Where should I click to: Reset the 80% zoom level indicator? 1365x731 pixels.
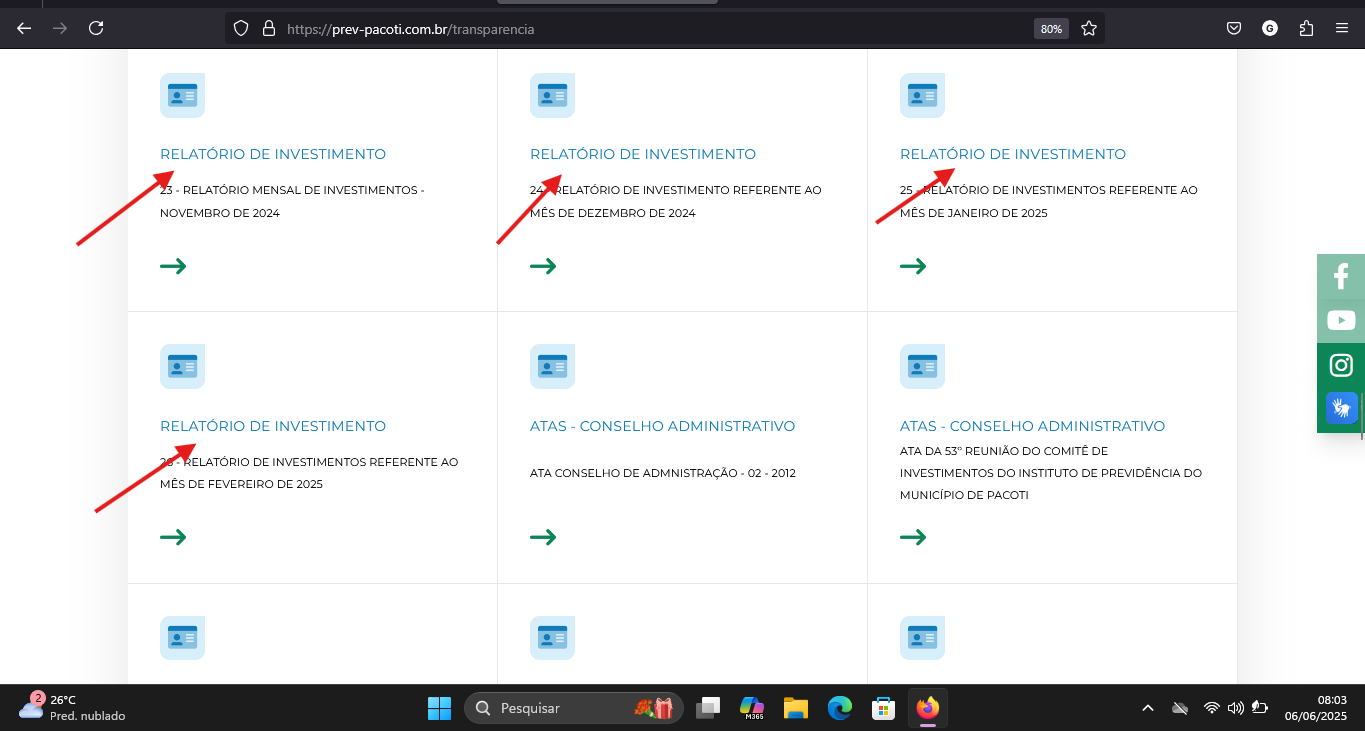tap(1051, 29)
